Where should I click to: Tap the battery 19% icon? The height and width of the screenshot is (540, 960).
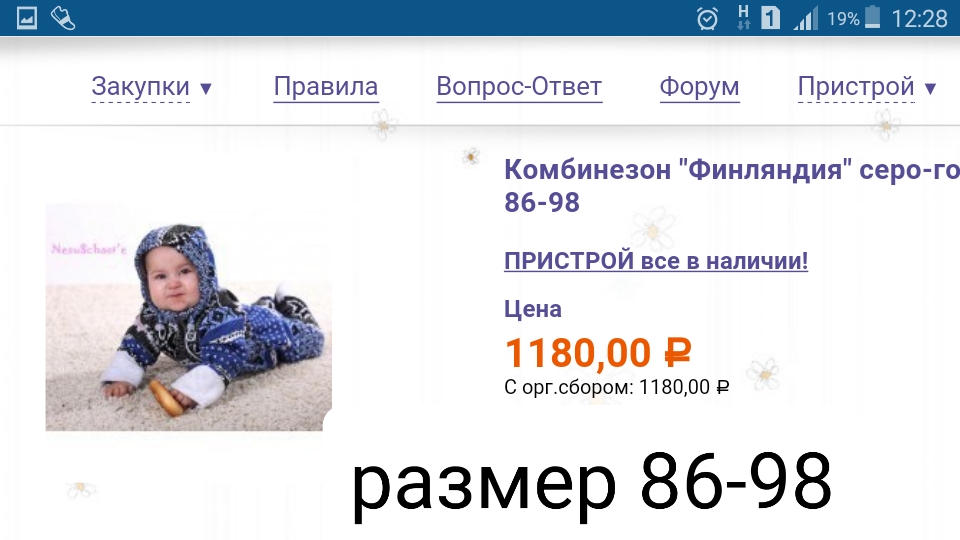point(872,18)
